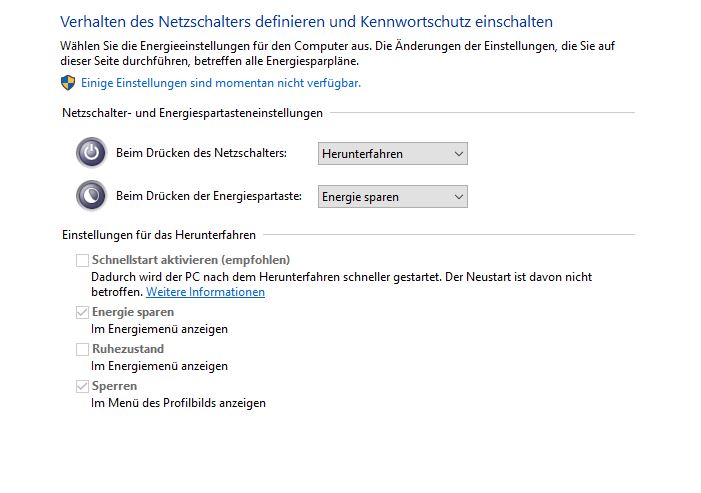701x493 pixels.
Task: Enable Schnellstart aktivieren checkbox
Action: point(82,260)
